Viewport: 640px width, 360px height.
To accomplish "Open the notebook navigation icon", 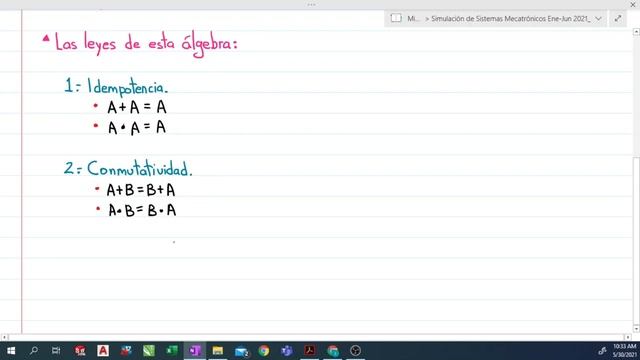I will tap(396, 18).
